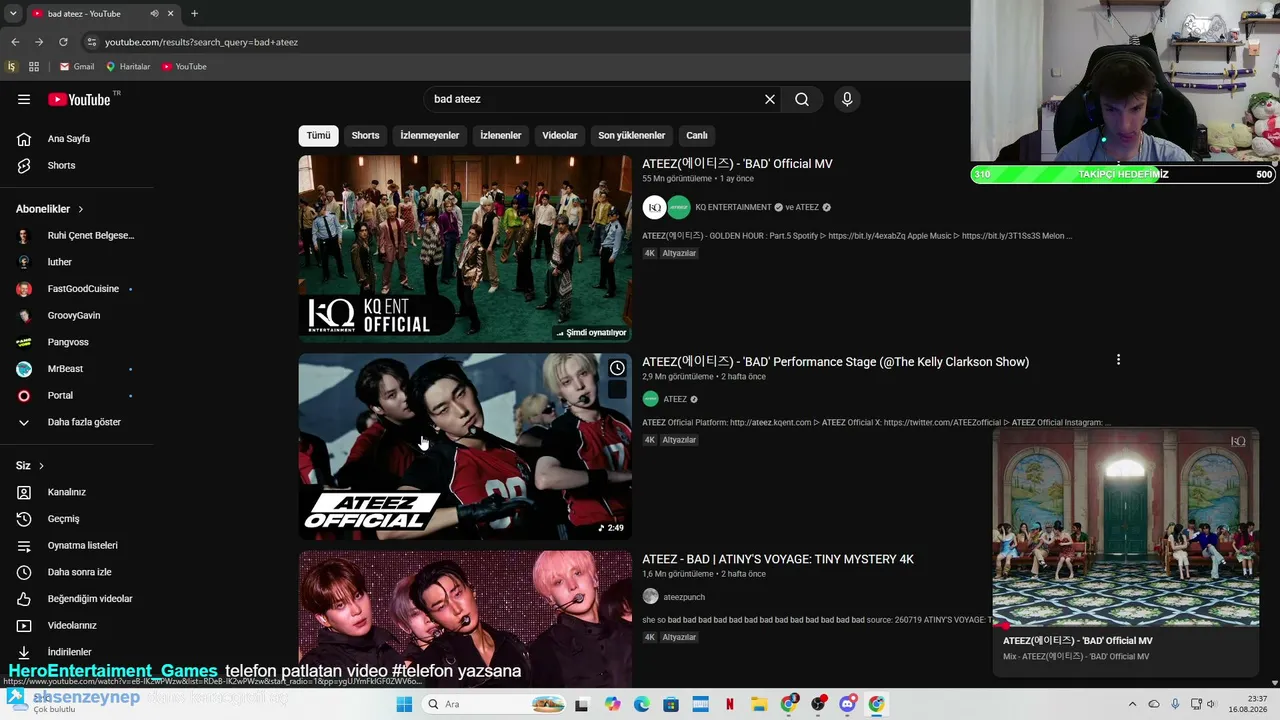Open the Gmail bookmark
The height and width of the screenshot is (720, 1280).
77,67
